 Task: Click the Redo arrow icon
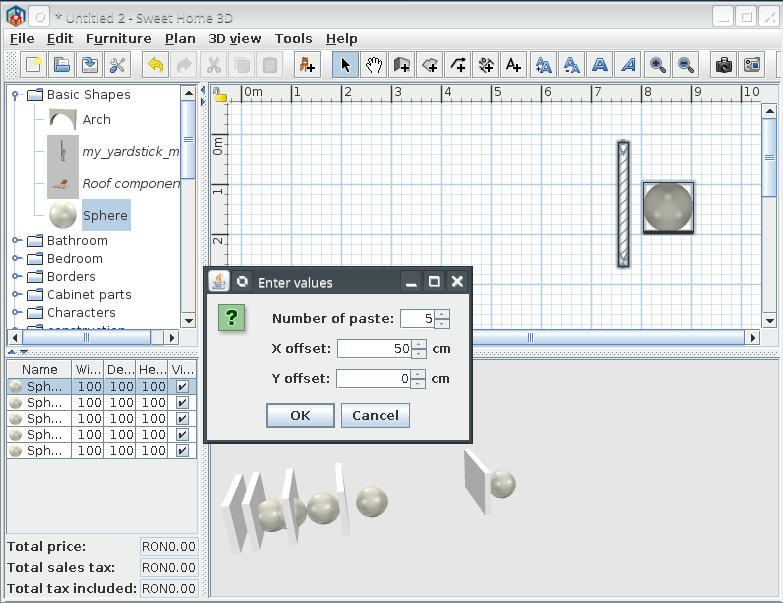(x=184, y=65)
